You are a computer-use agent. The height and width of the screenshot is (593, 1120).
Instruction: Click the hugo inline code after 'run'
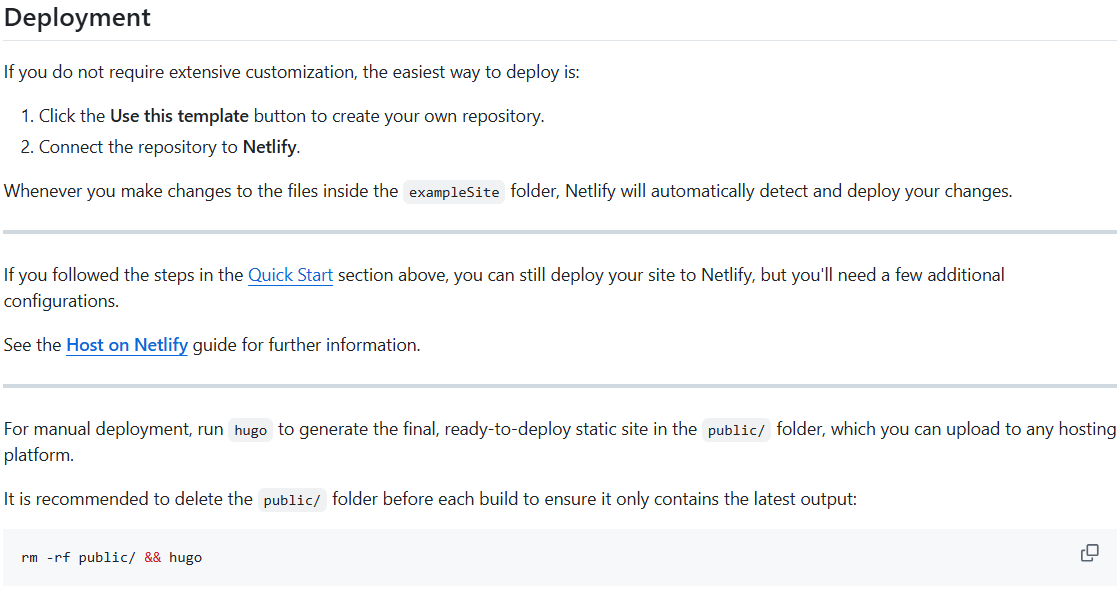pyautogui.click(x=251, y=430)
